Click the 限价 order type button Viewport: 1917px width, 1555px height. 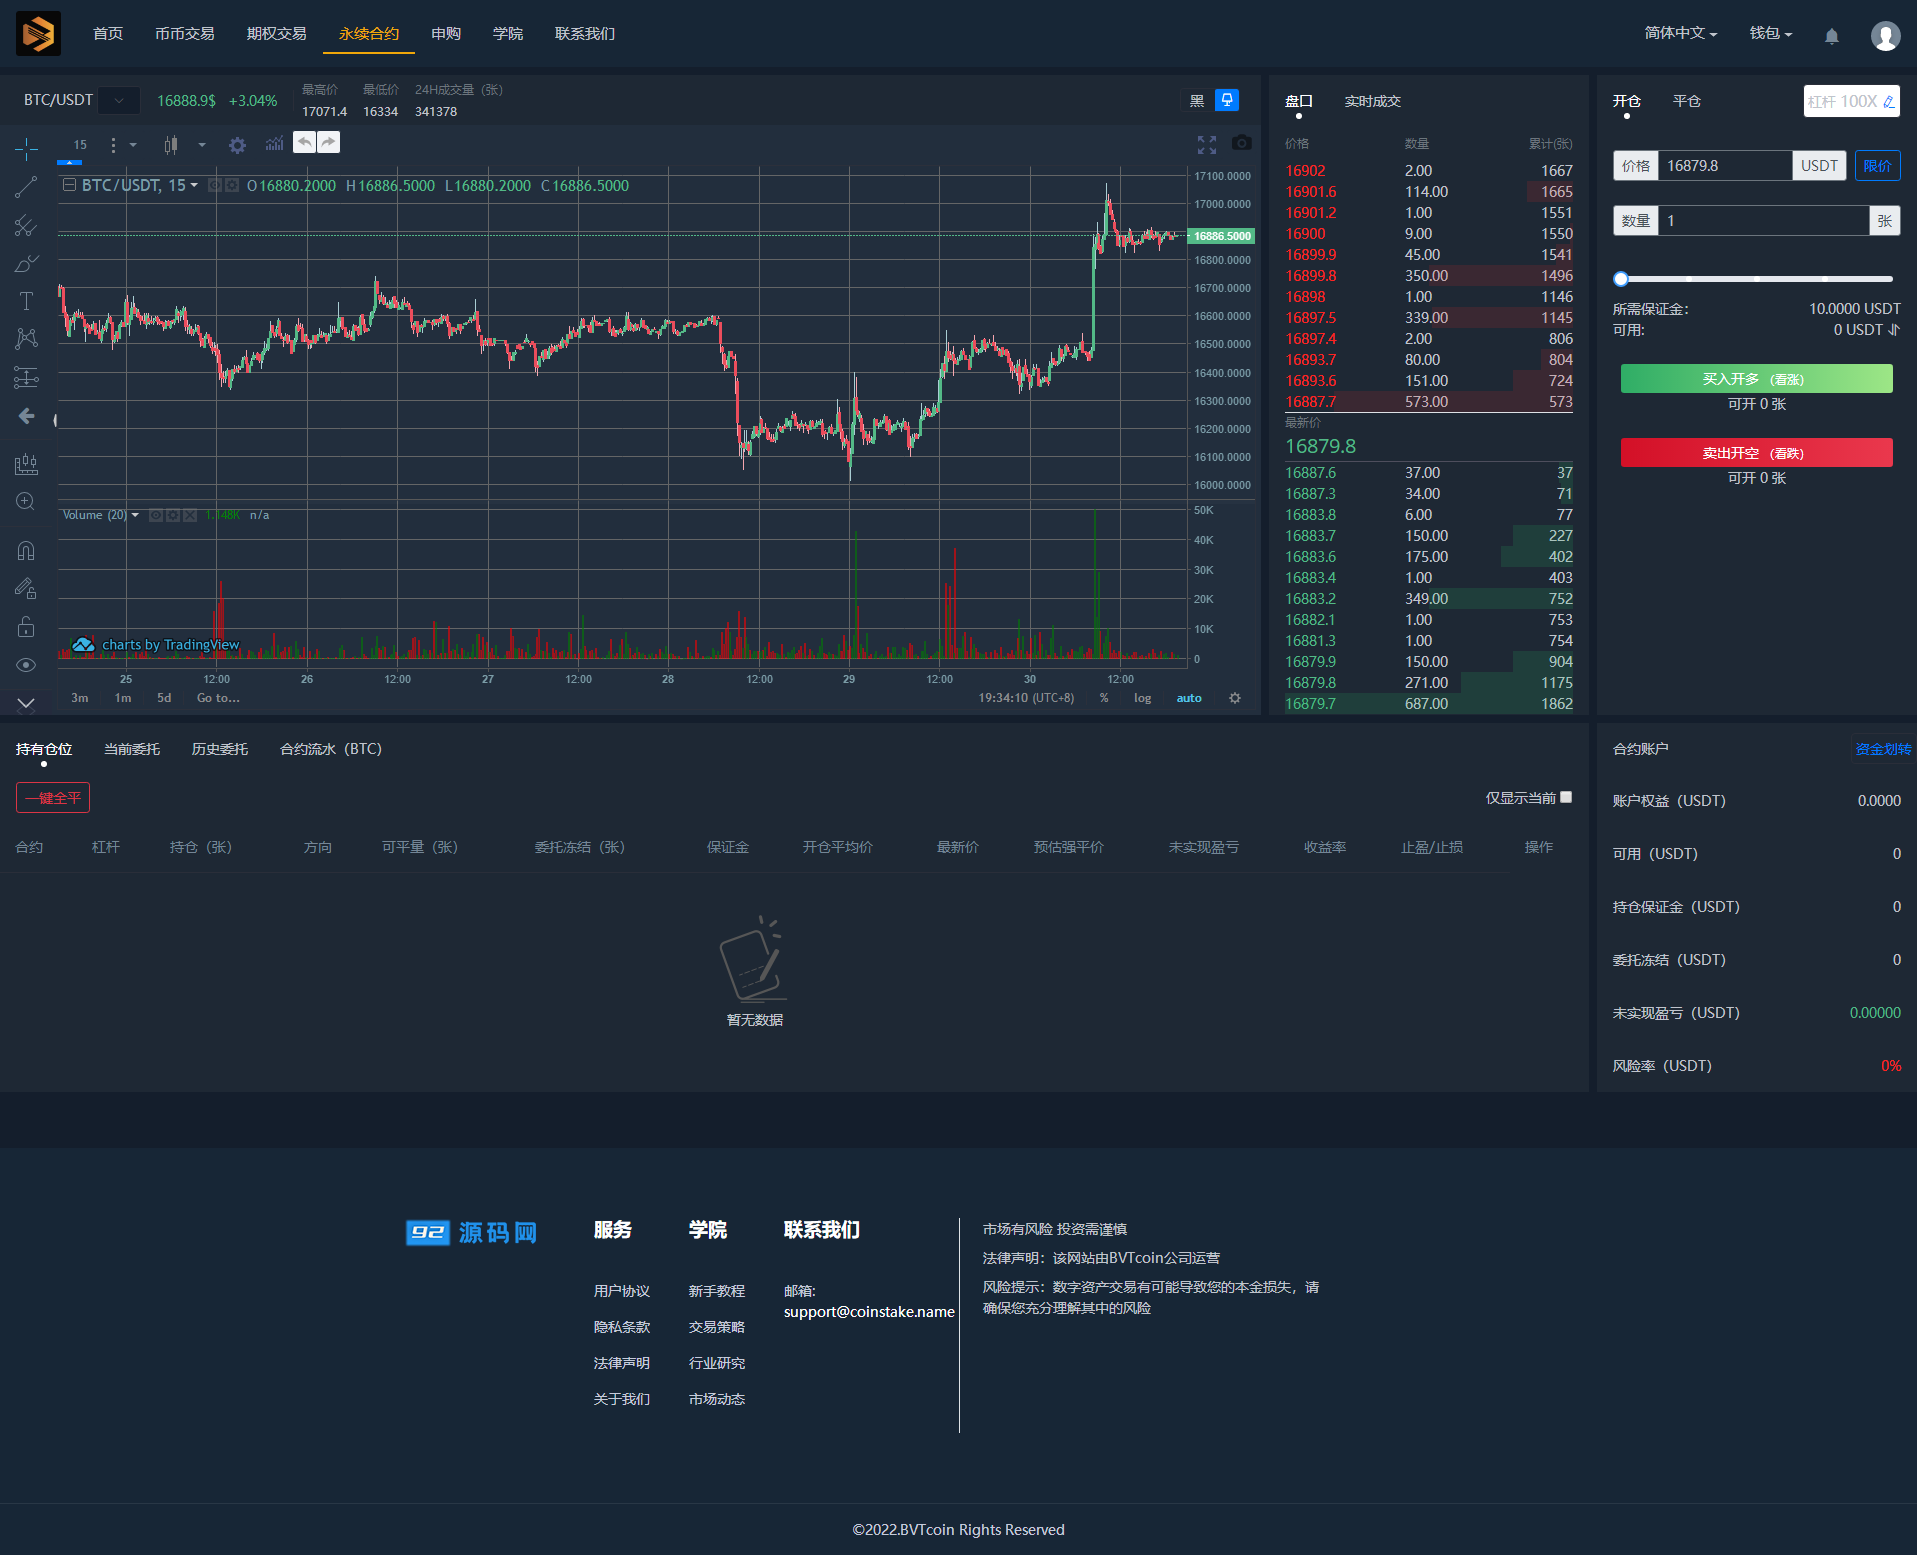coord(1877,166)
